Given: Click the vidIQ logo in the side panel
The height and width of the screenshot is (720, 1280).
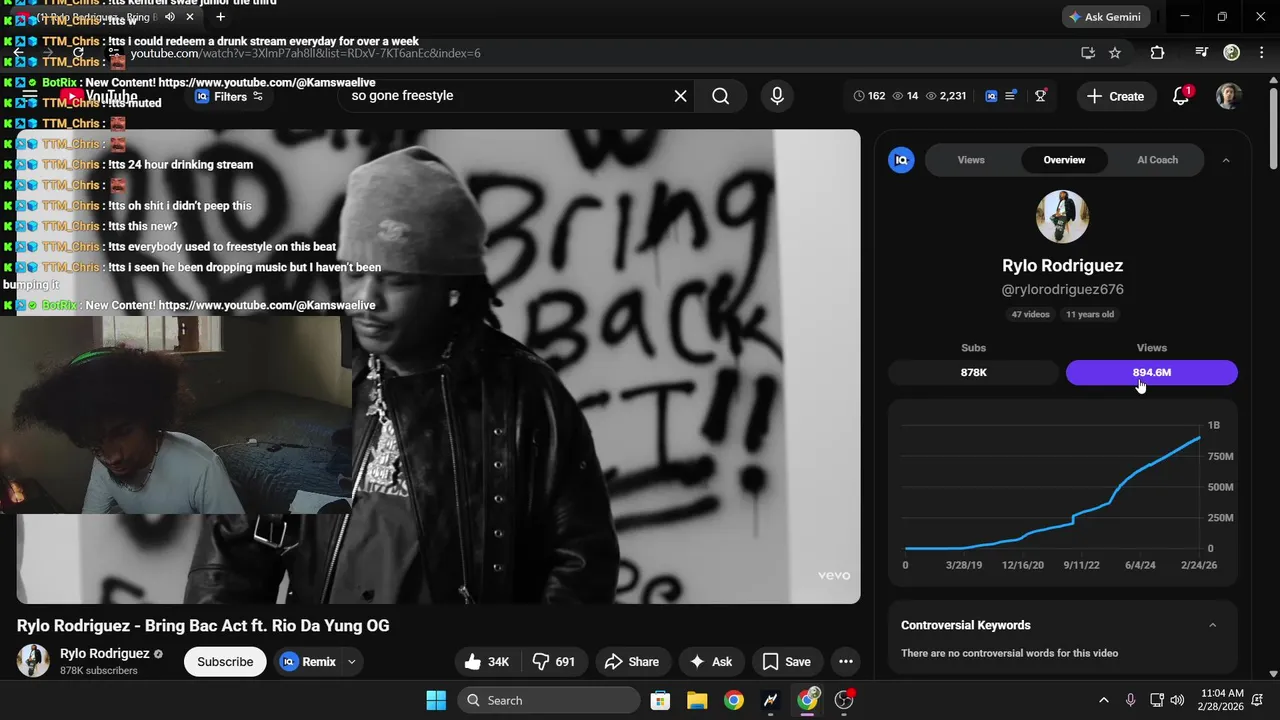Looking at the screenshot, I should coord(901,160).
